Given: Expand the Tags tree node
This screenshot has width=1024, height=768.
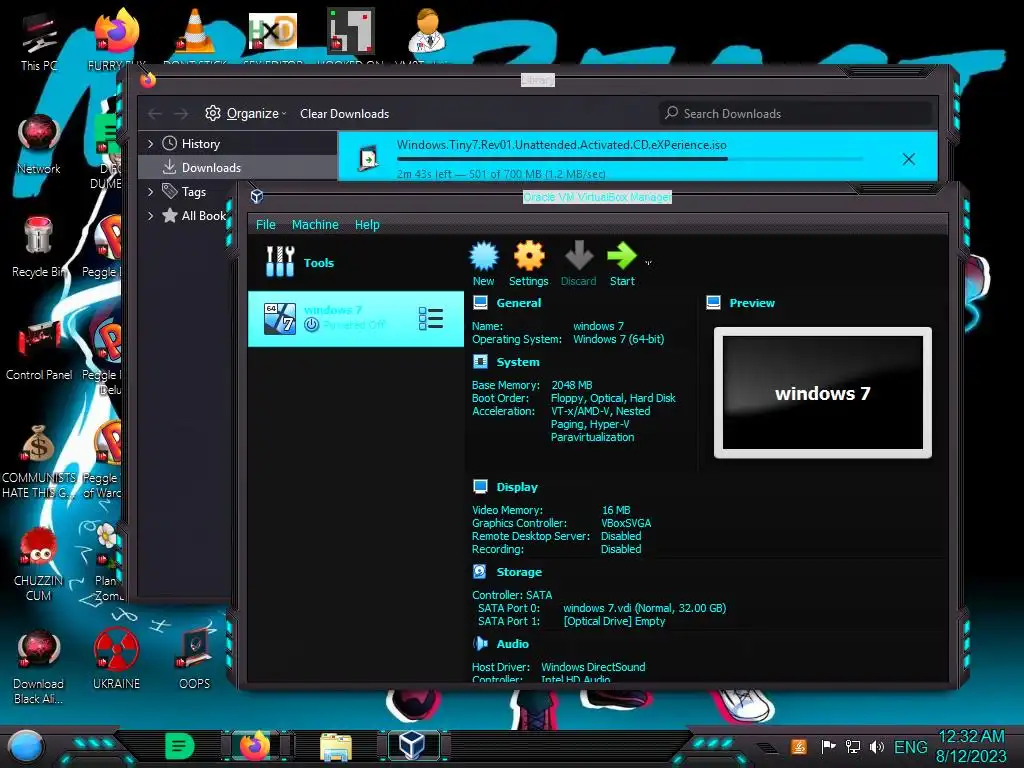Looking at the screenshot, I should pos(151,192).
